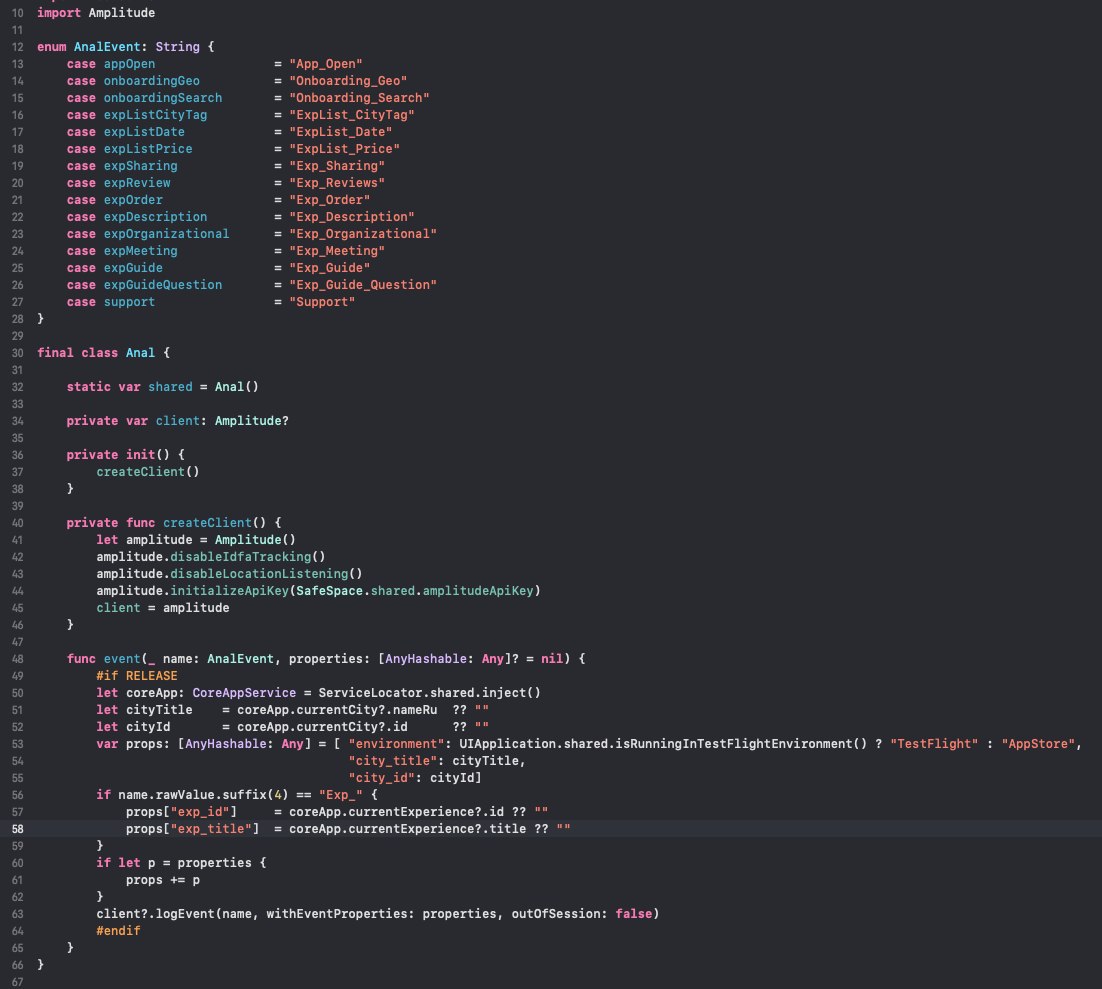
Task: Click case name expDescription
Action: pos(155,217)
